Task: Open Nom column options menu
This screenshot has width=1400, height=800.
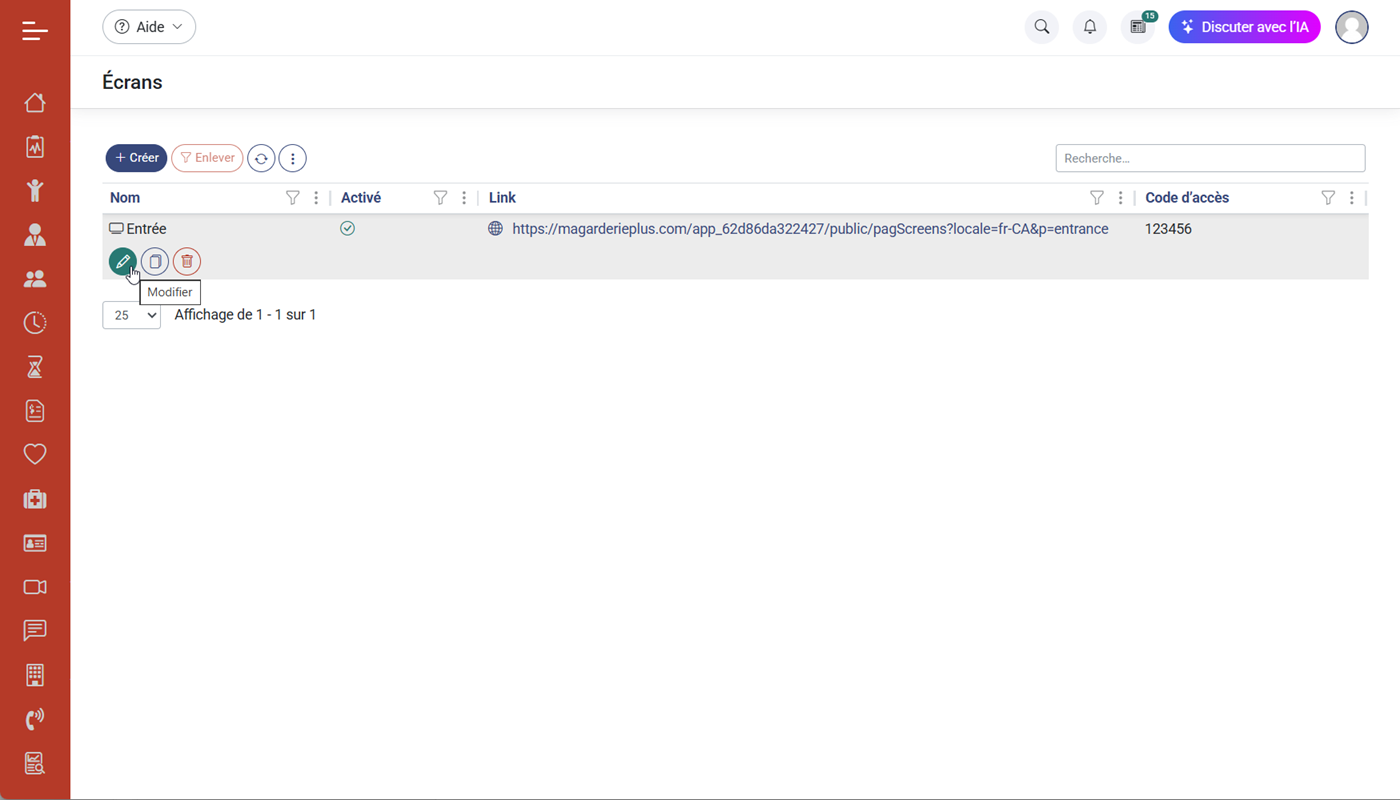Action: tap(316, 198)
